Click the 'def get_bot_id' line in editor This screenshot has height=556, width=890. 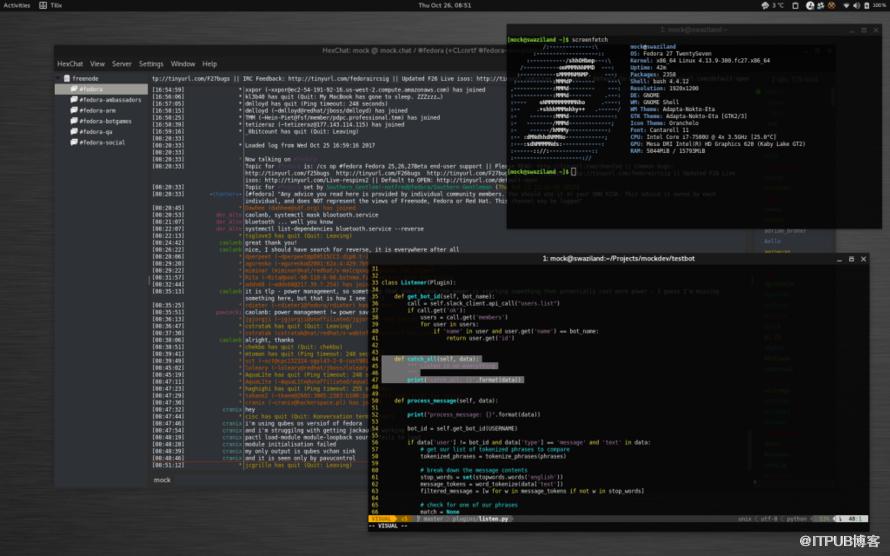[443, 296]
